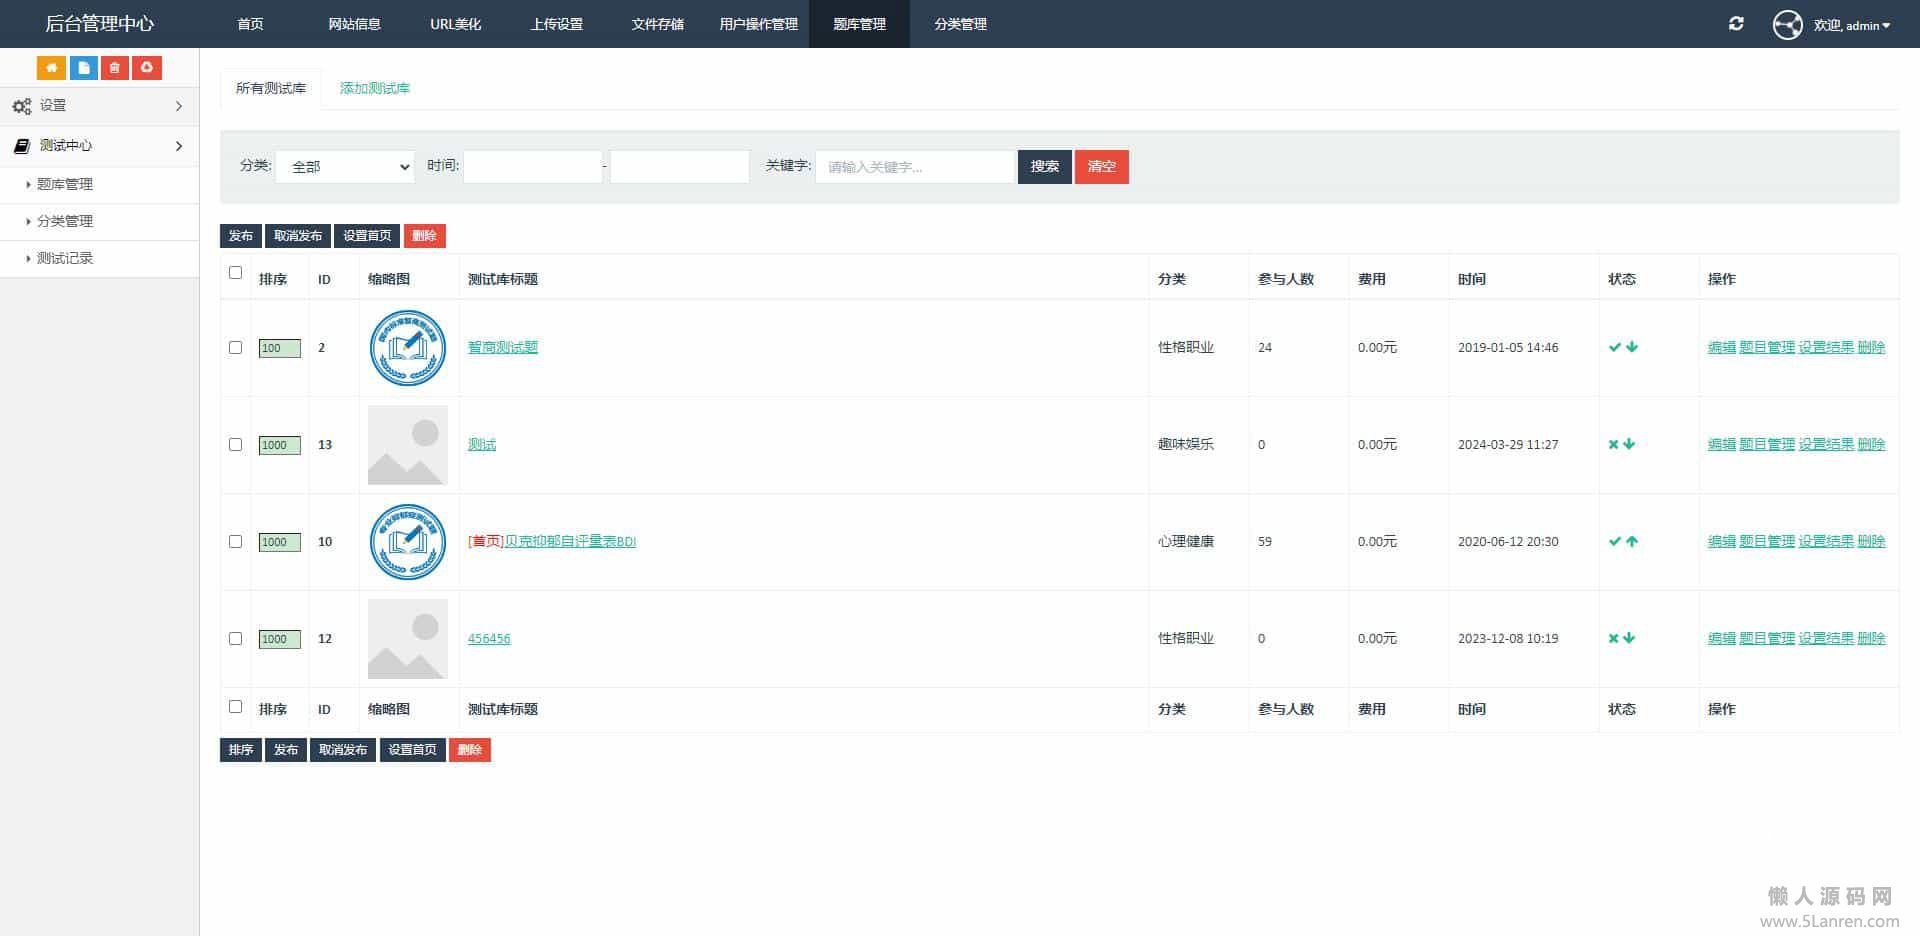Image resolution: width=1920 pixels, height=936 pixels.
Task: Open 网站信息 in the top navigation
Action: (x=354, y=24)
